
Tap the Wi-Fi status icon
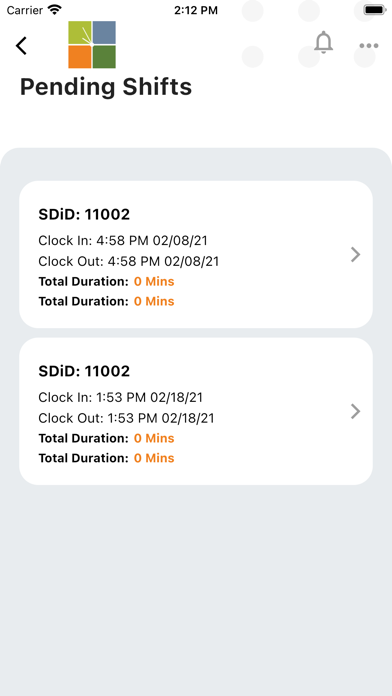tap(55, 10)
